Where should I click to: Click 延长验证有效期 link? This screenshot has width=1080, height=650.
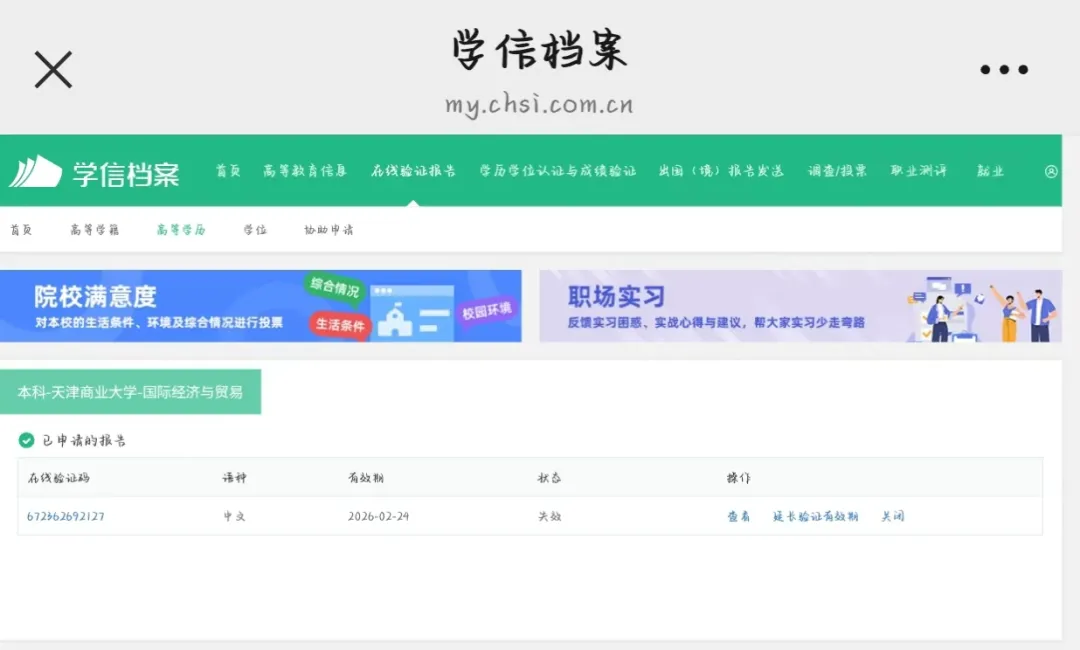pyautogui.click(x=816, y=516)
